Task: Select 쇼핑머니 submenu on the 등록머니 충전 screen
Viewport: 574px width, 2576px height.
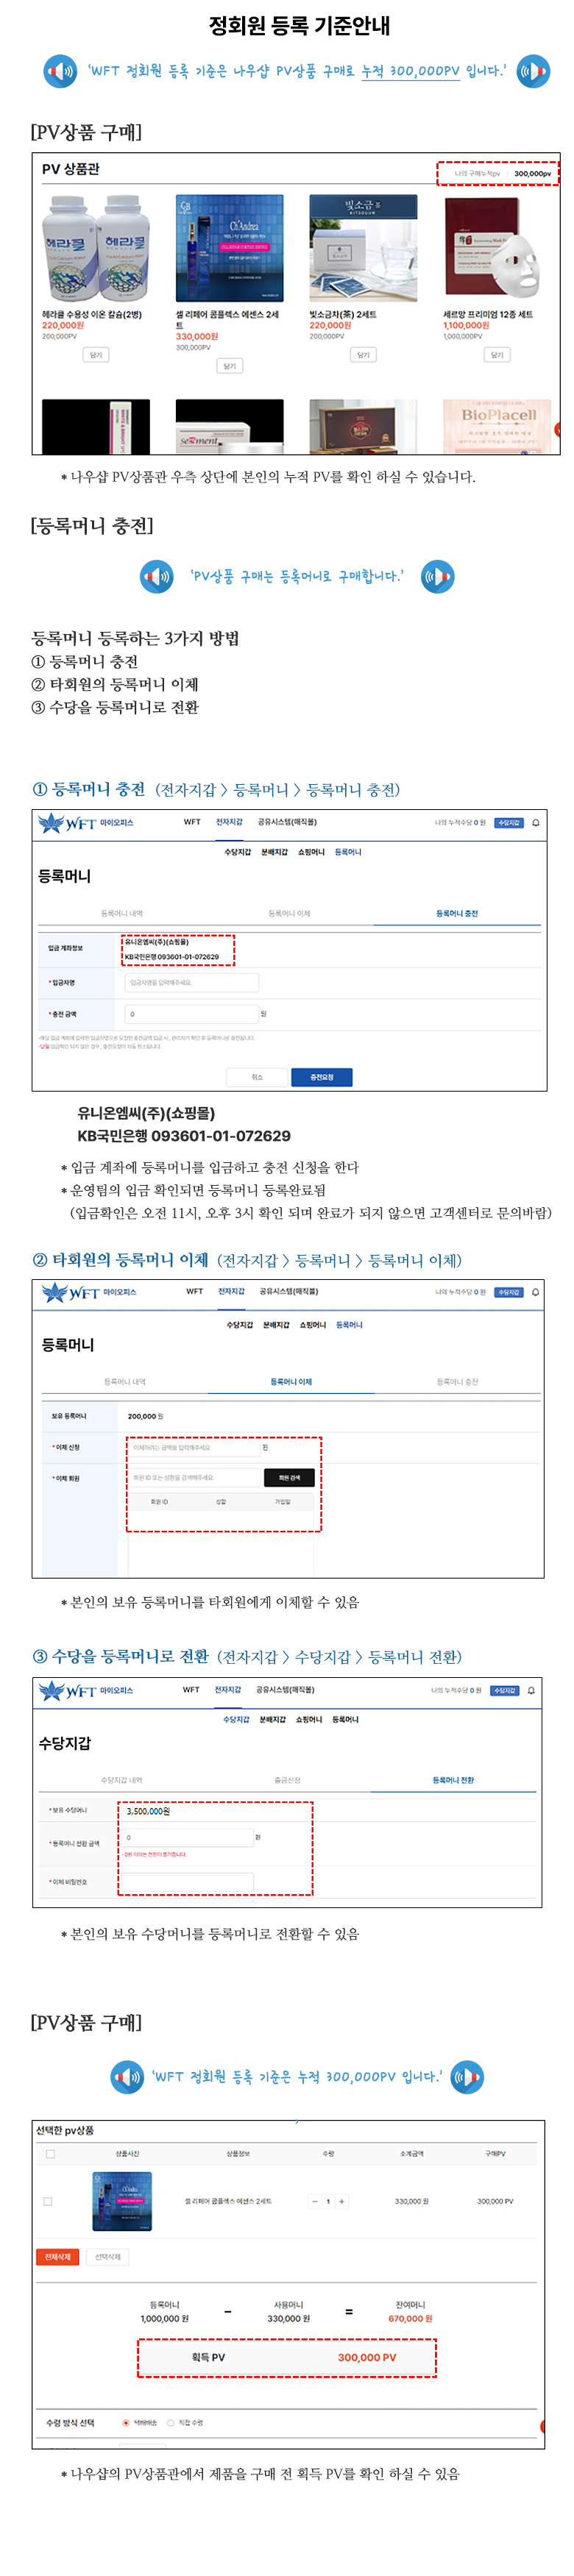Action: (311, 852)
